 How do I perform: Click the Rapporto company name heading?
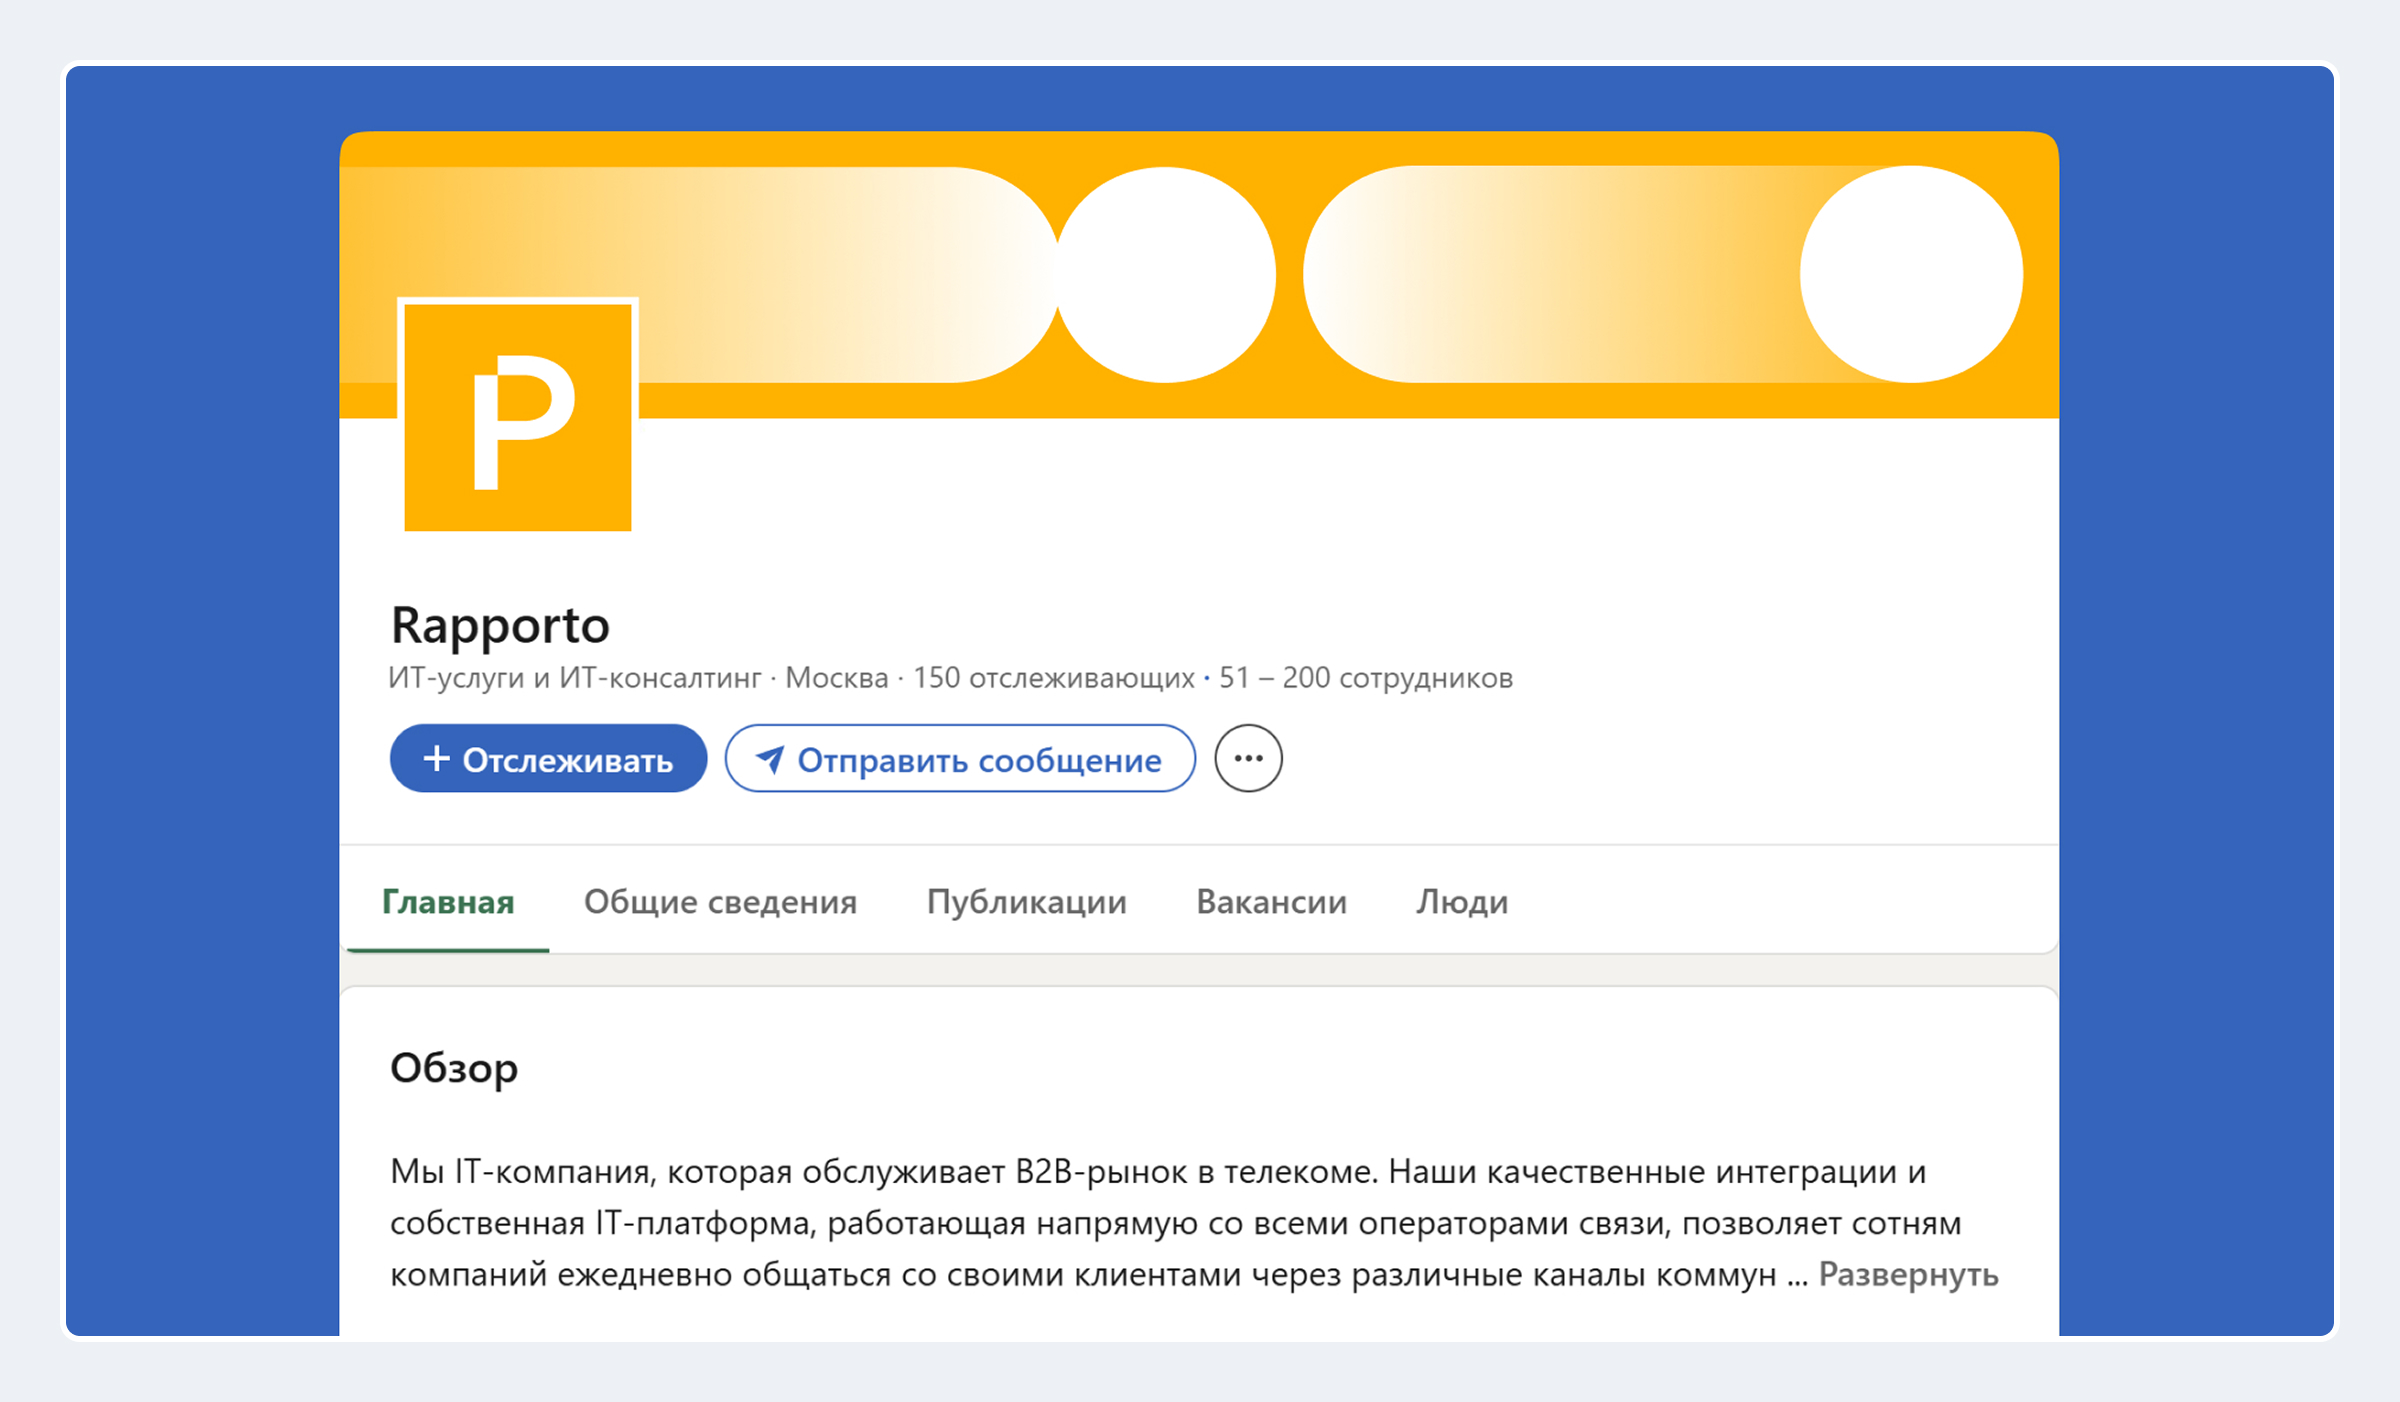pyautogui.click(x=500, y=626)
